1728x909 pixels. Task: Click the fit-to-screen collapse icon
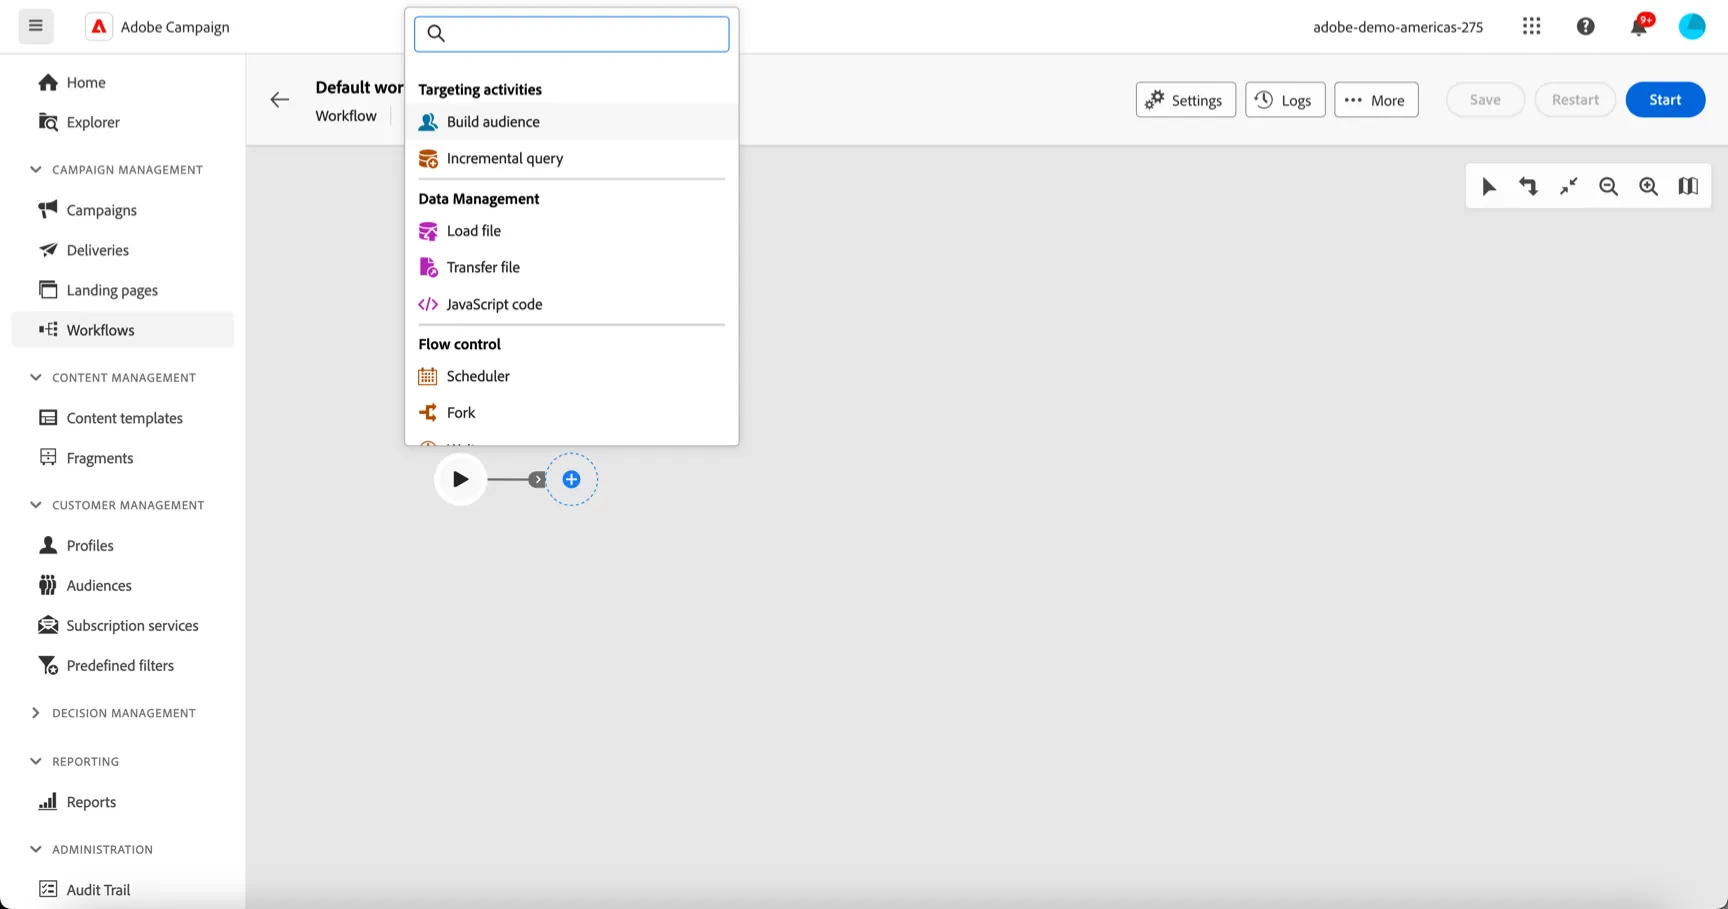[x=1568, y=187]
